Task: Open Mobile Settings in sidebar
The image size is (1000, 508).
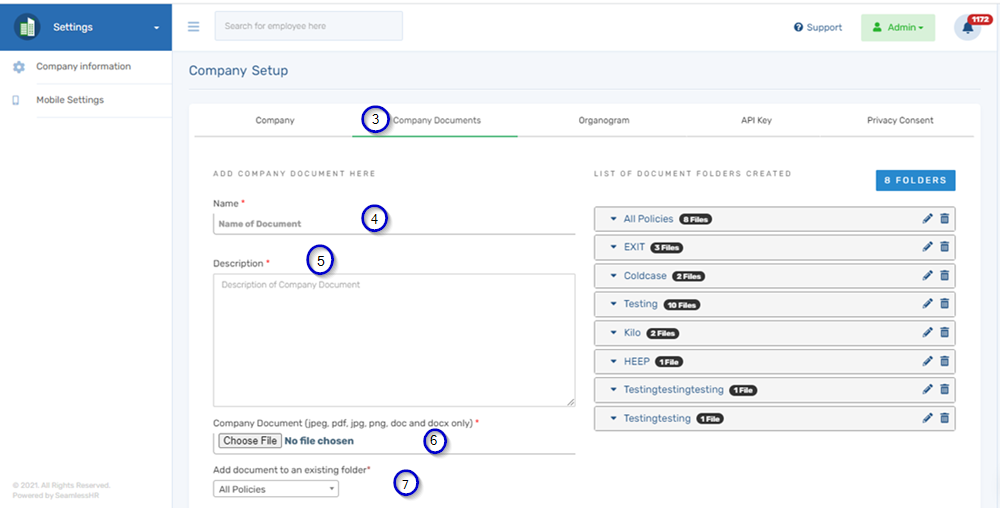Action: click(70, 100)
